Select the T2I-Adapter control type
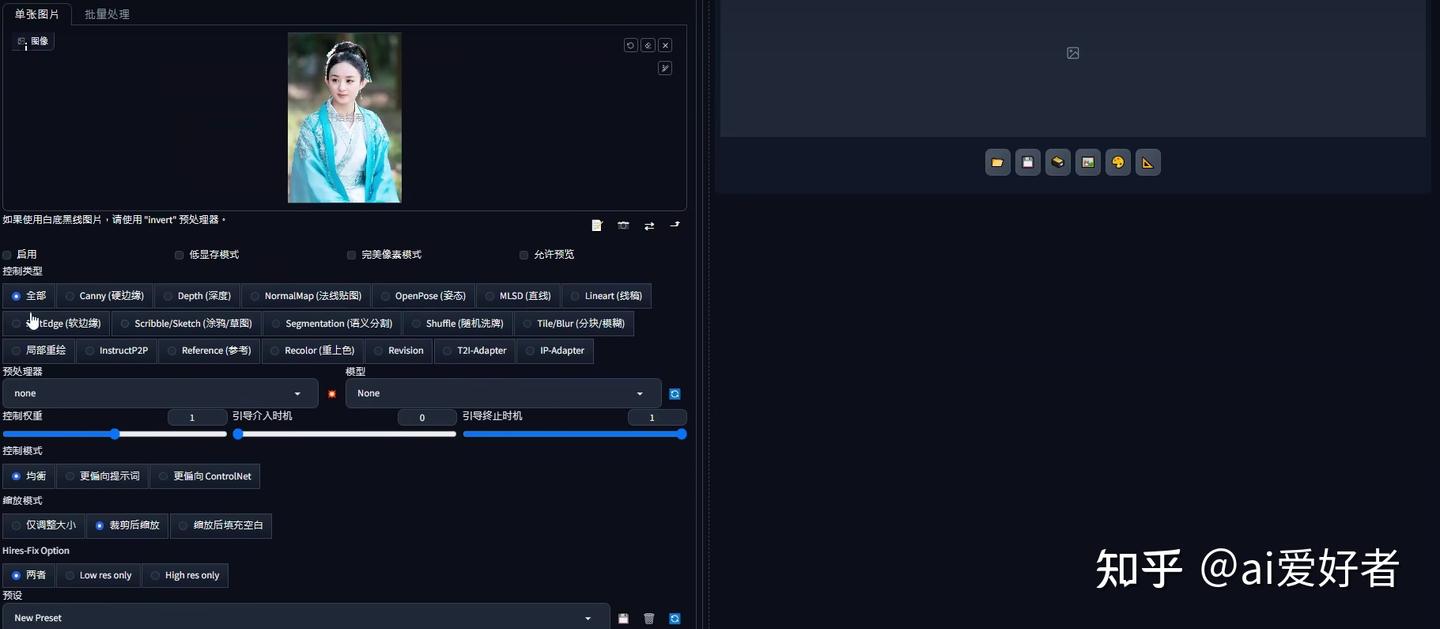 click(x=475, y=351)
